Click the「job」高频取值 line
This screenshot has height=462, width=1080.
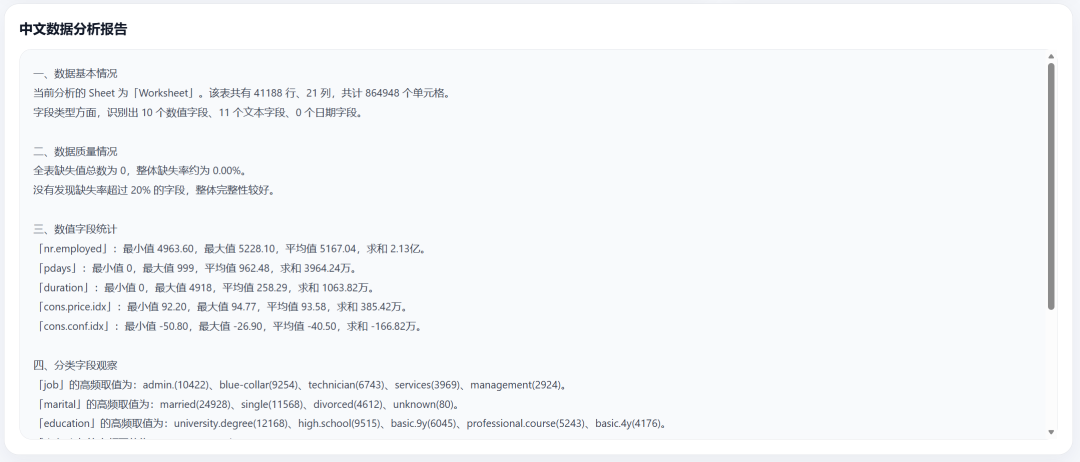click(x=300, y=385)
